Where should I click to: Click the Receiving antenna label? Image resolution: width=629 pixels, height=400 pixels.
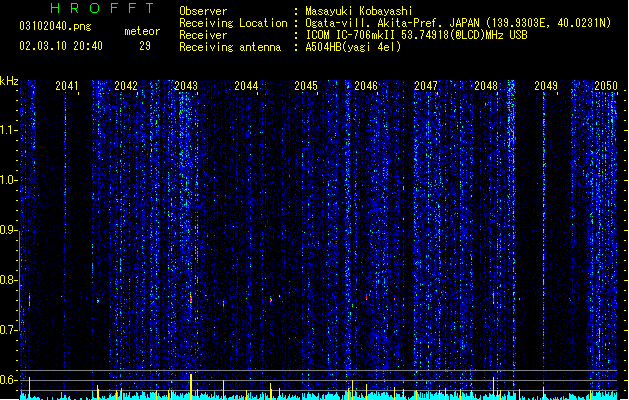coord(230,47)
